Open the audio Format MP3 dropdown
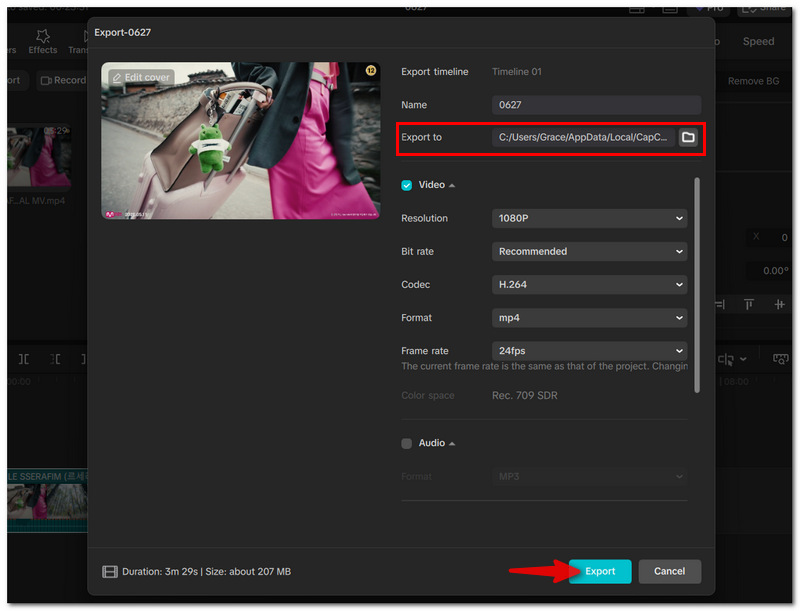The image size is (800, 611). pos(589,476)
